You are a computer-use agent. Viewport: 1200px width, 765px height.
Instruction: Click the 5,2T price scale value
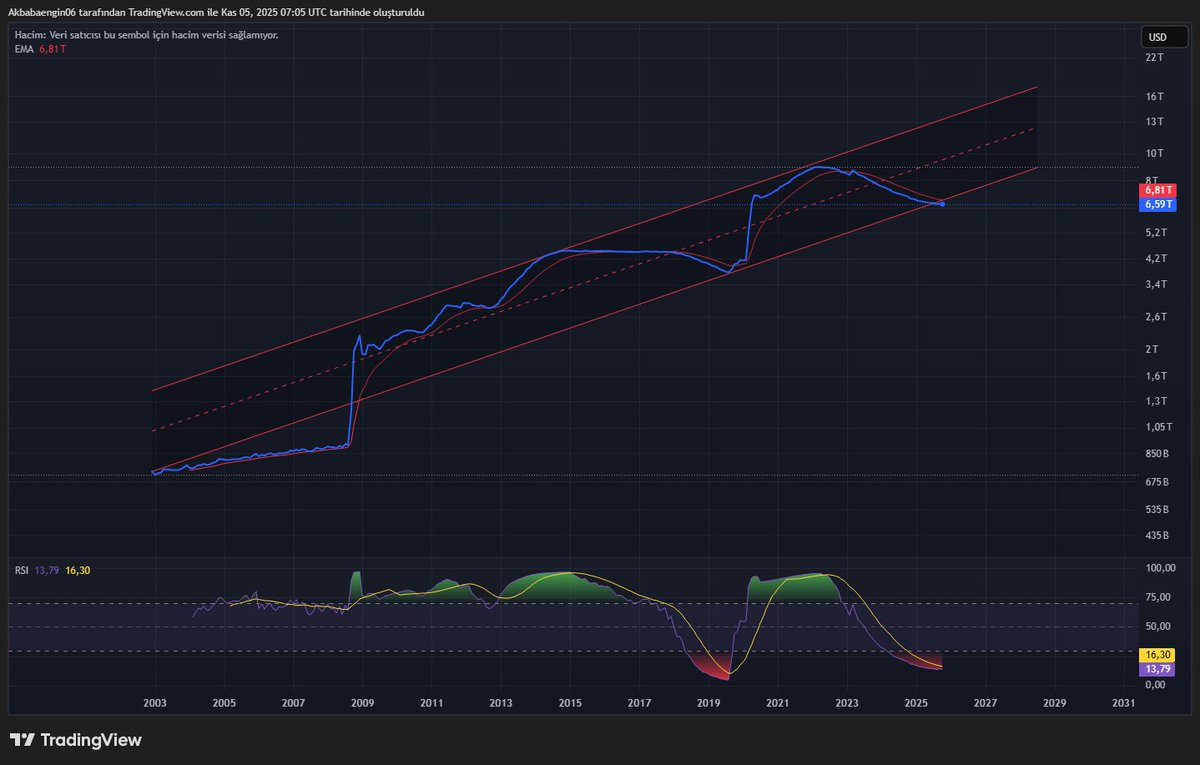[1157, 233]
